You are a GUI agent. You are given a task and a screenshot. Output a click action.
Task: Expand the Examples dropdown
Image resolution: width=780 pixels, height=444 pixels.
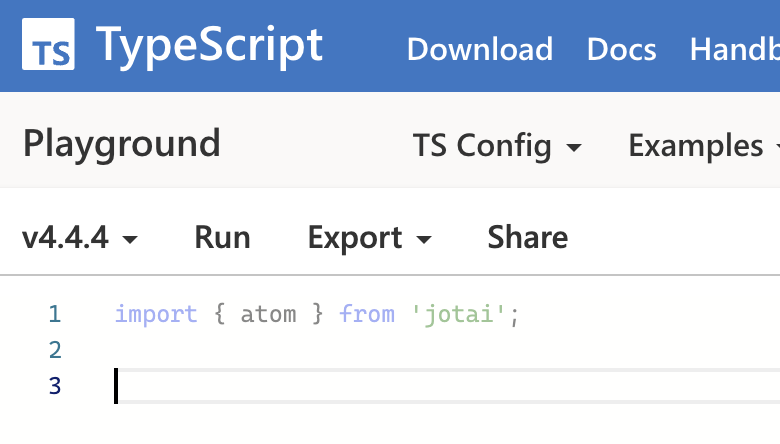pos(704,146)
